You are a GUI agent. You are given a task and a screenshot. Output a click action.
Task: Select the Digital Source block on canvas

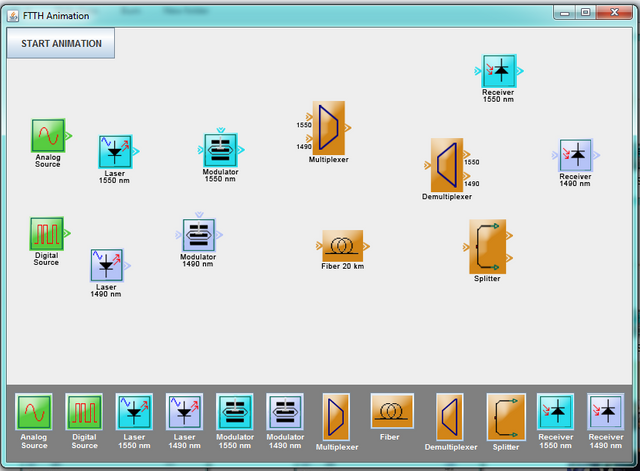[47, 233]
